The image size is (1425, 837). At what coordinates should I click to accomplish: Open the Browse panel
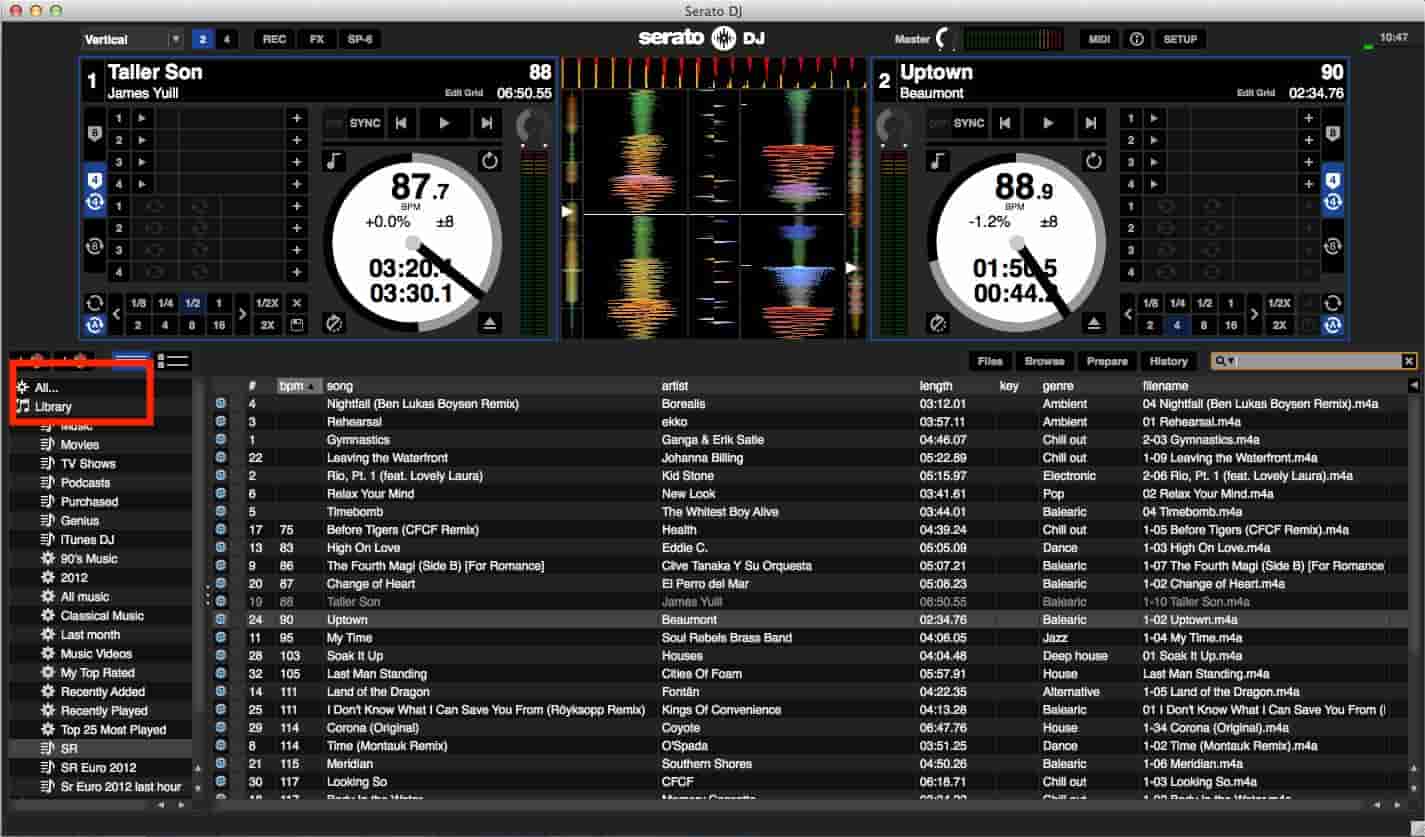[1044, 361]
